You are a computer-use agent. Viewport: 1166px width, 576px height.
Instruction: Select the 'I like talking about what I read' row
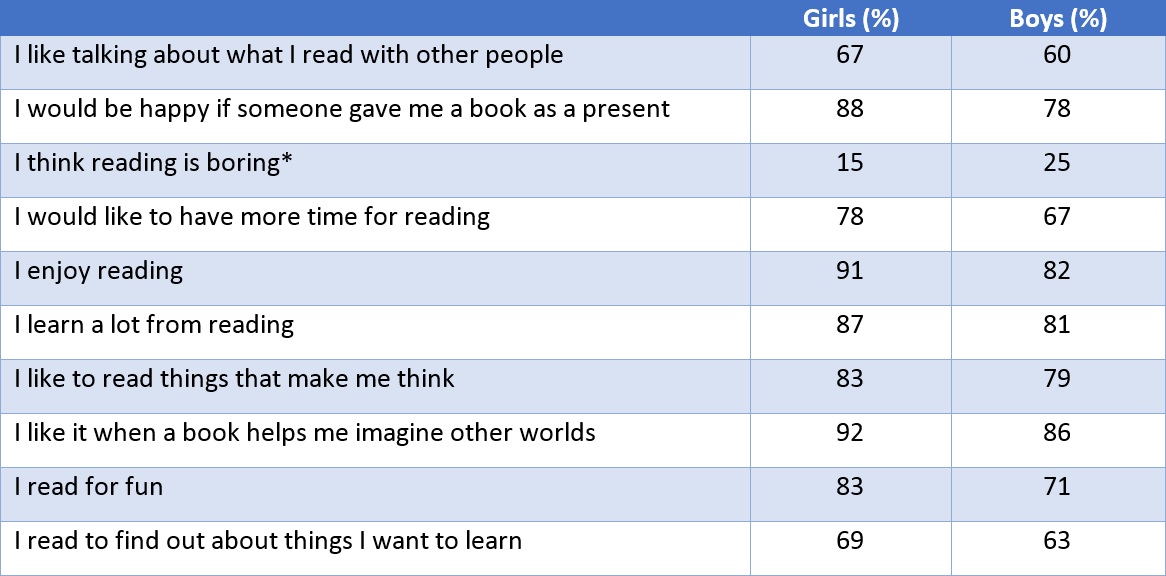click(583, 62)
